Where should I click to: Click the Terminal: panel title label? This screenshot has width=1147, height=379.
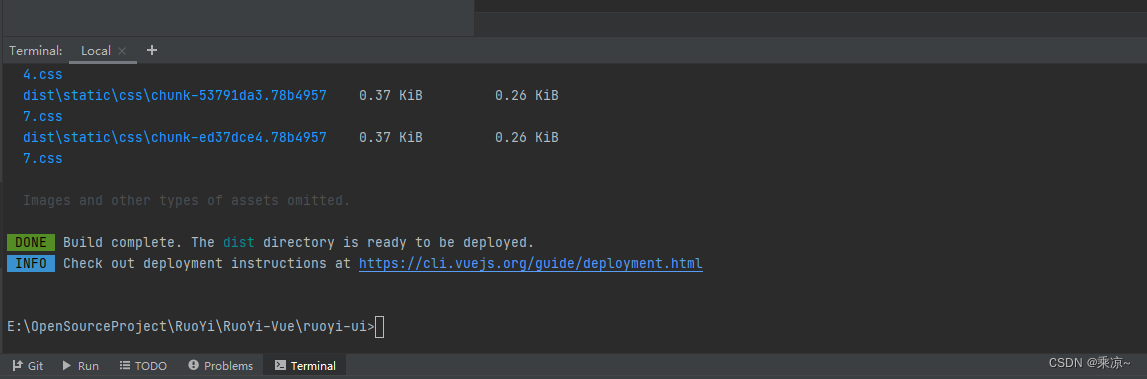point(35,50)
